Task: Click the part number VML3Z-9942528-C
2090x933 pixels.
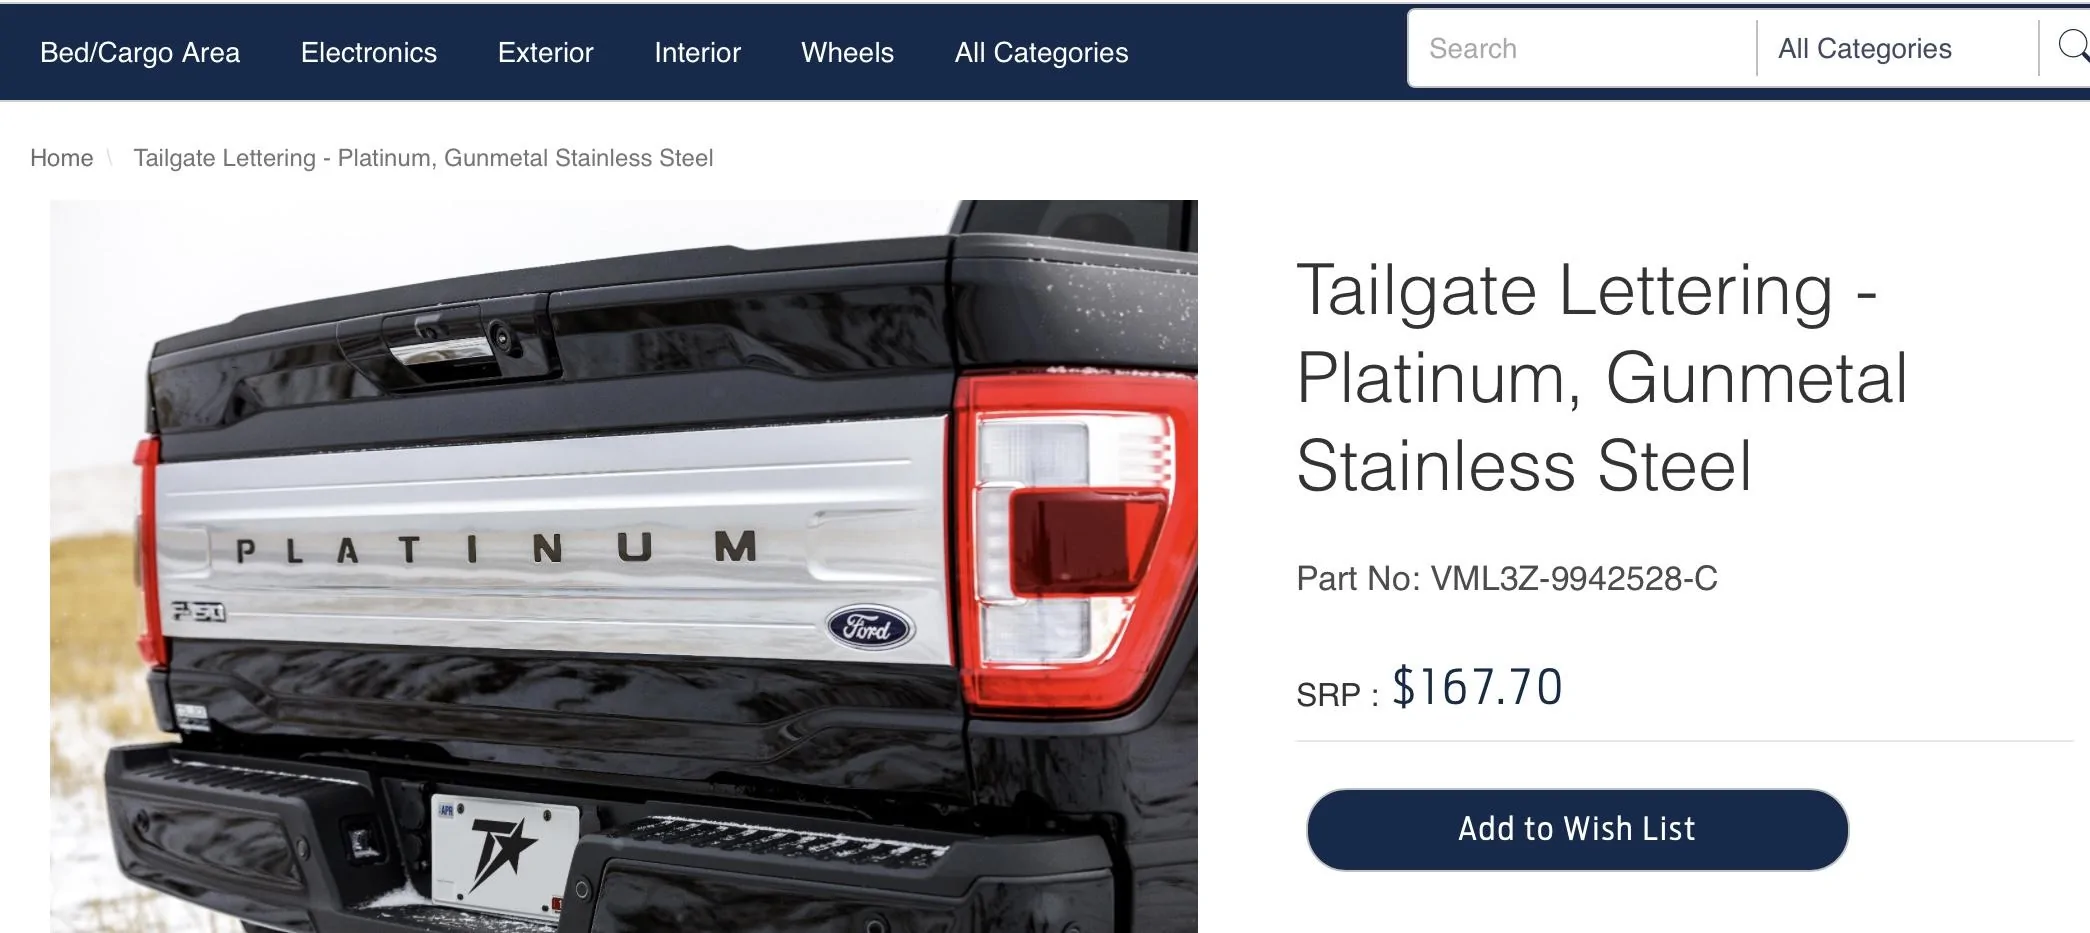Action: click(x=1573, y=578)
